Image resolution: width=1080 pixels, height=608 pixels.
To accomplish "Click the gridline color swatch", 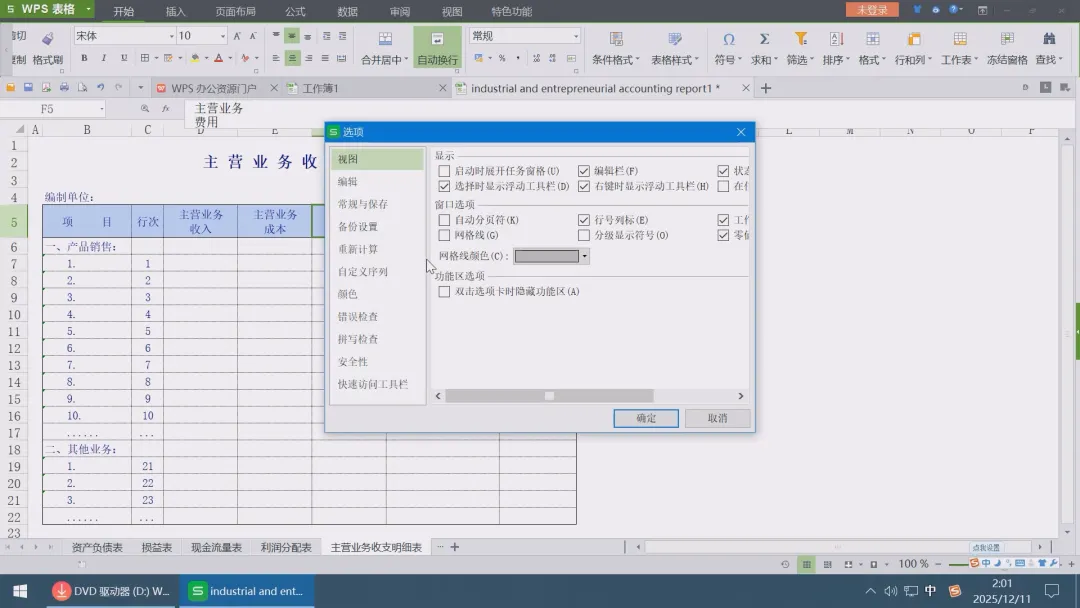I will click(547, 256).
